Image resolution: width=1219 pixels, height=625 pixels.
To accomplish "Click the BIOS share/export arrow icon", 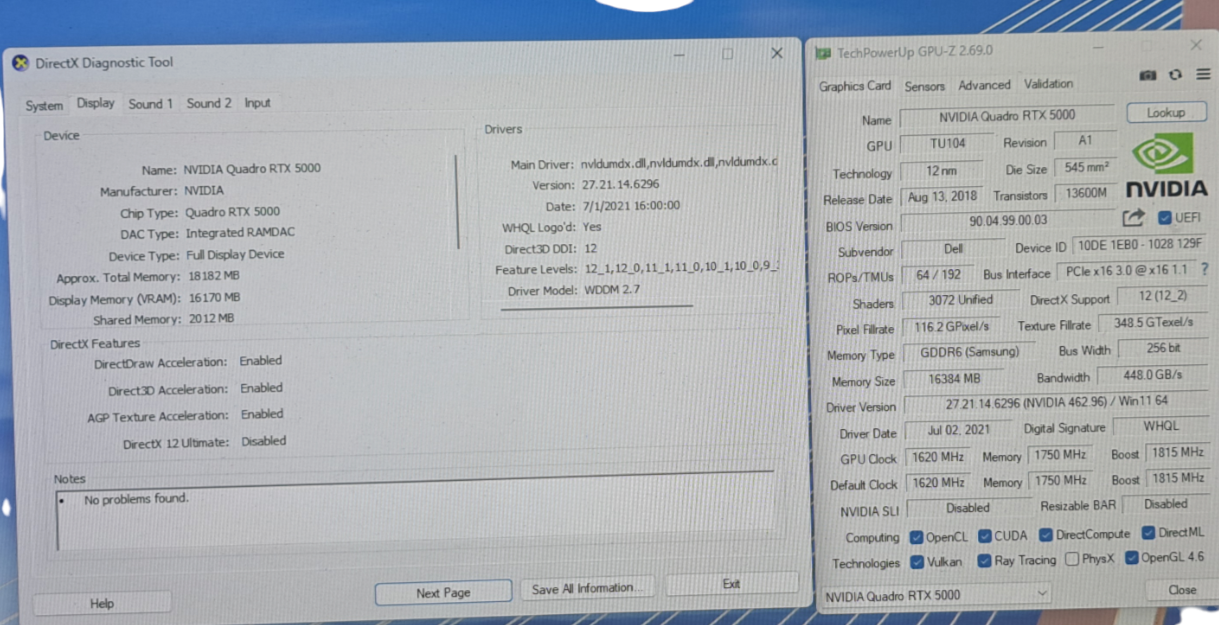I will [1133, 217].
